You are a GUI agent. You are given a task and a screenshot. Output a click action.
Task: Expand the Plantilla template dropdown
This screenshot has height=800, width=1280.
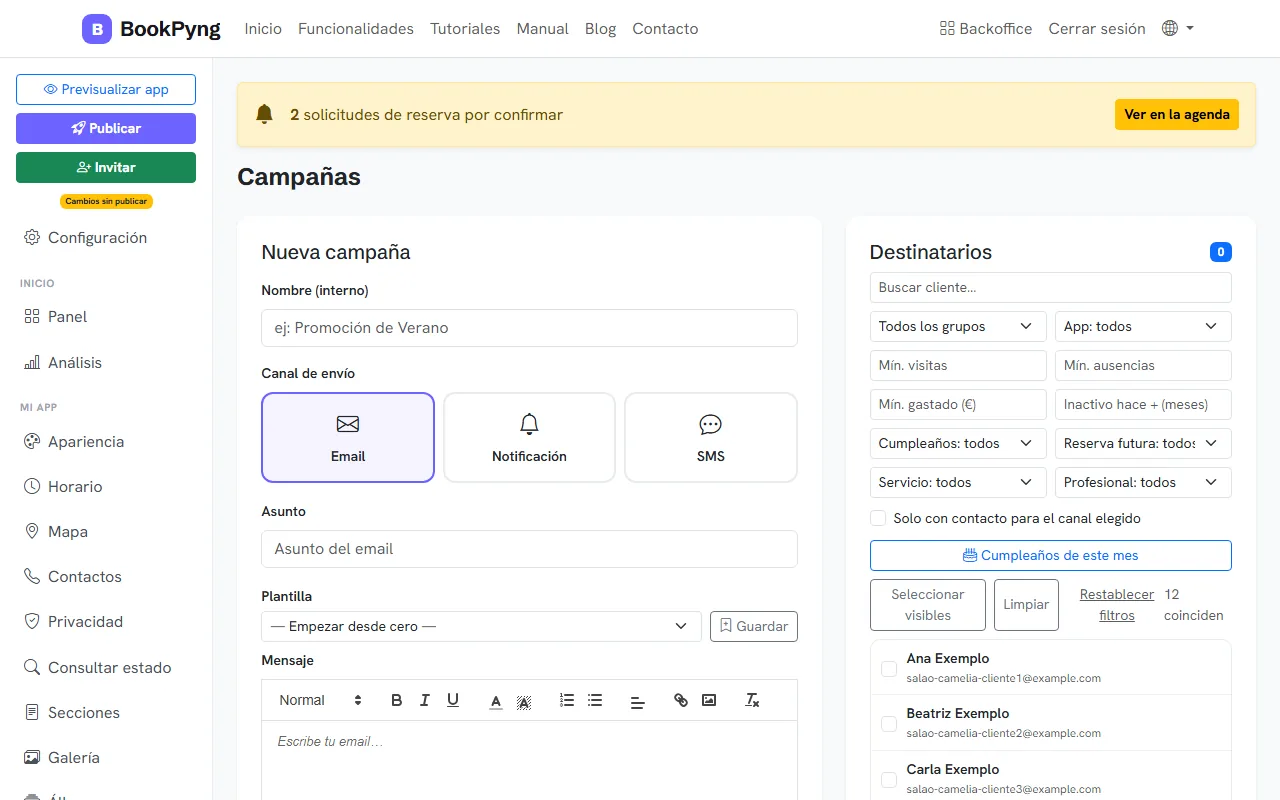pos(482,626)
